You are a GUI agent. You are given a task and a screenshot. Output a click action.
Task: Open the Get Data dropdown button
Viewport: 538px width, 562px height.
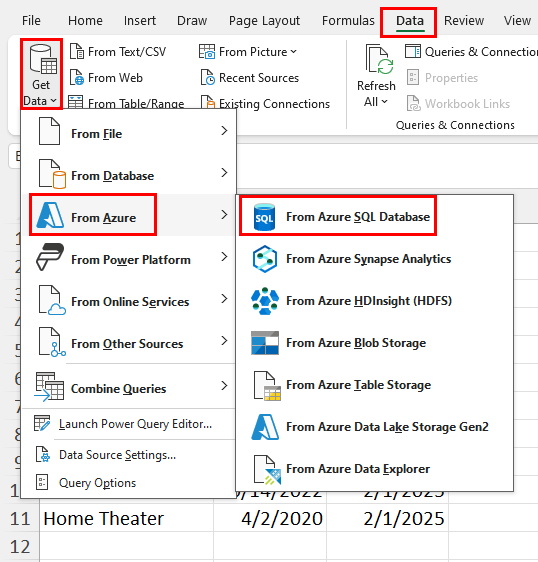point(41,74)
